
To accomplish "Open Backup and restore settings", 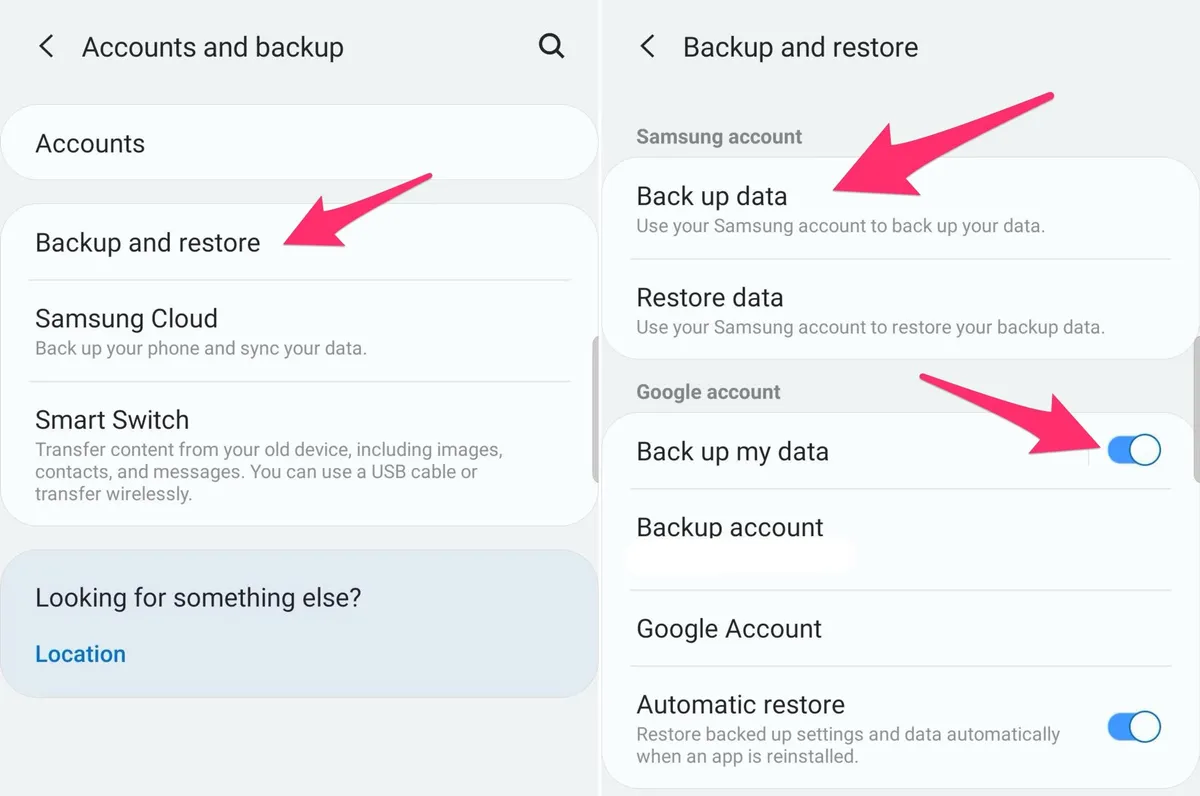I will pyautogui.click(x=147, y=242).
